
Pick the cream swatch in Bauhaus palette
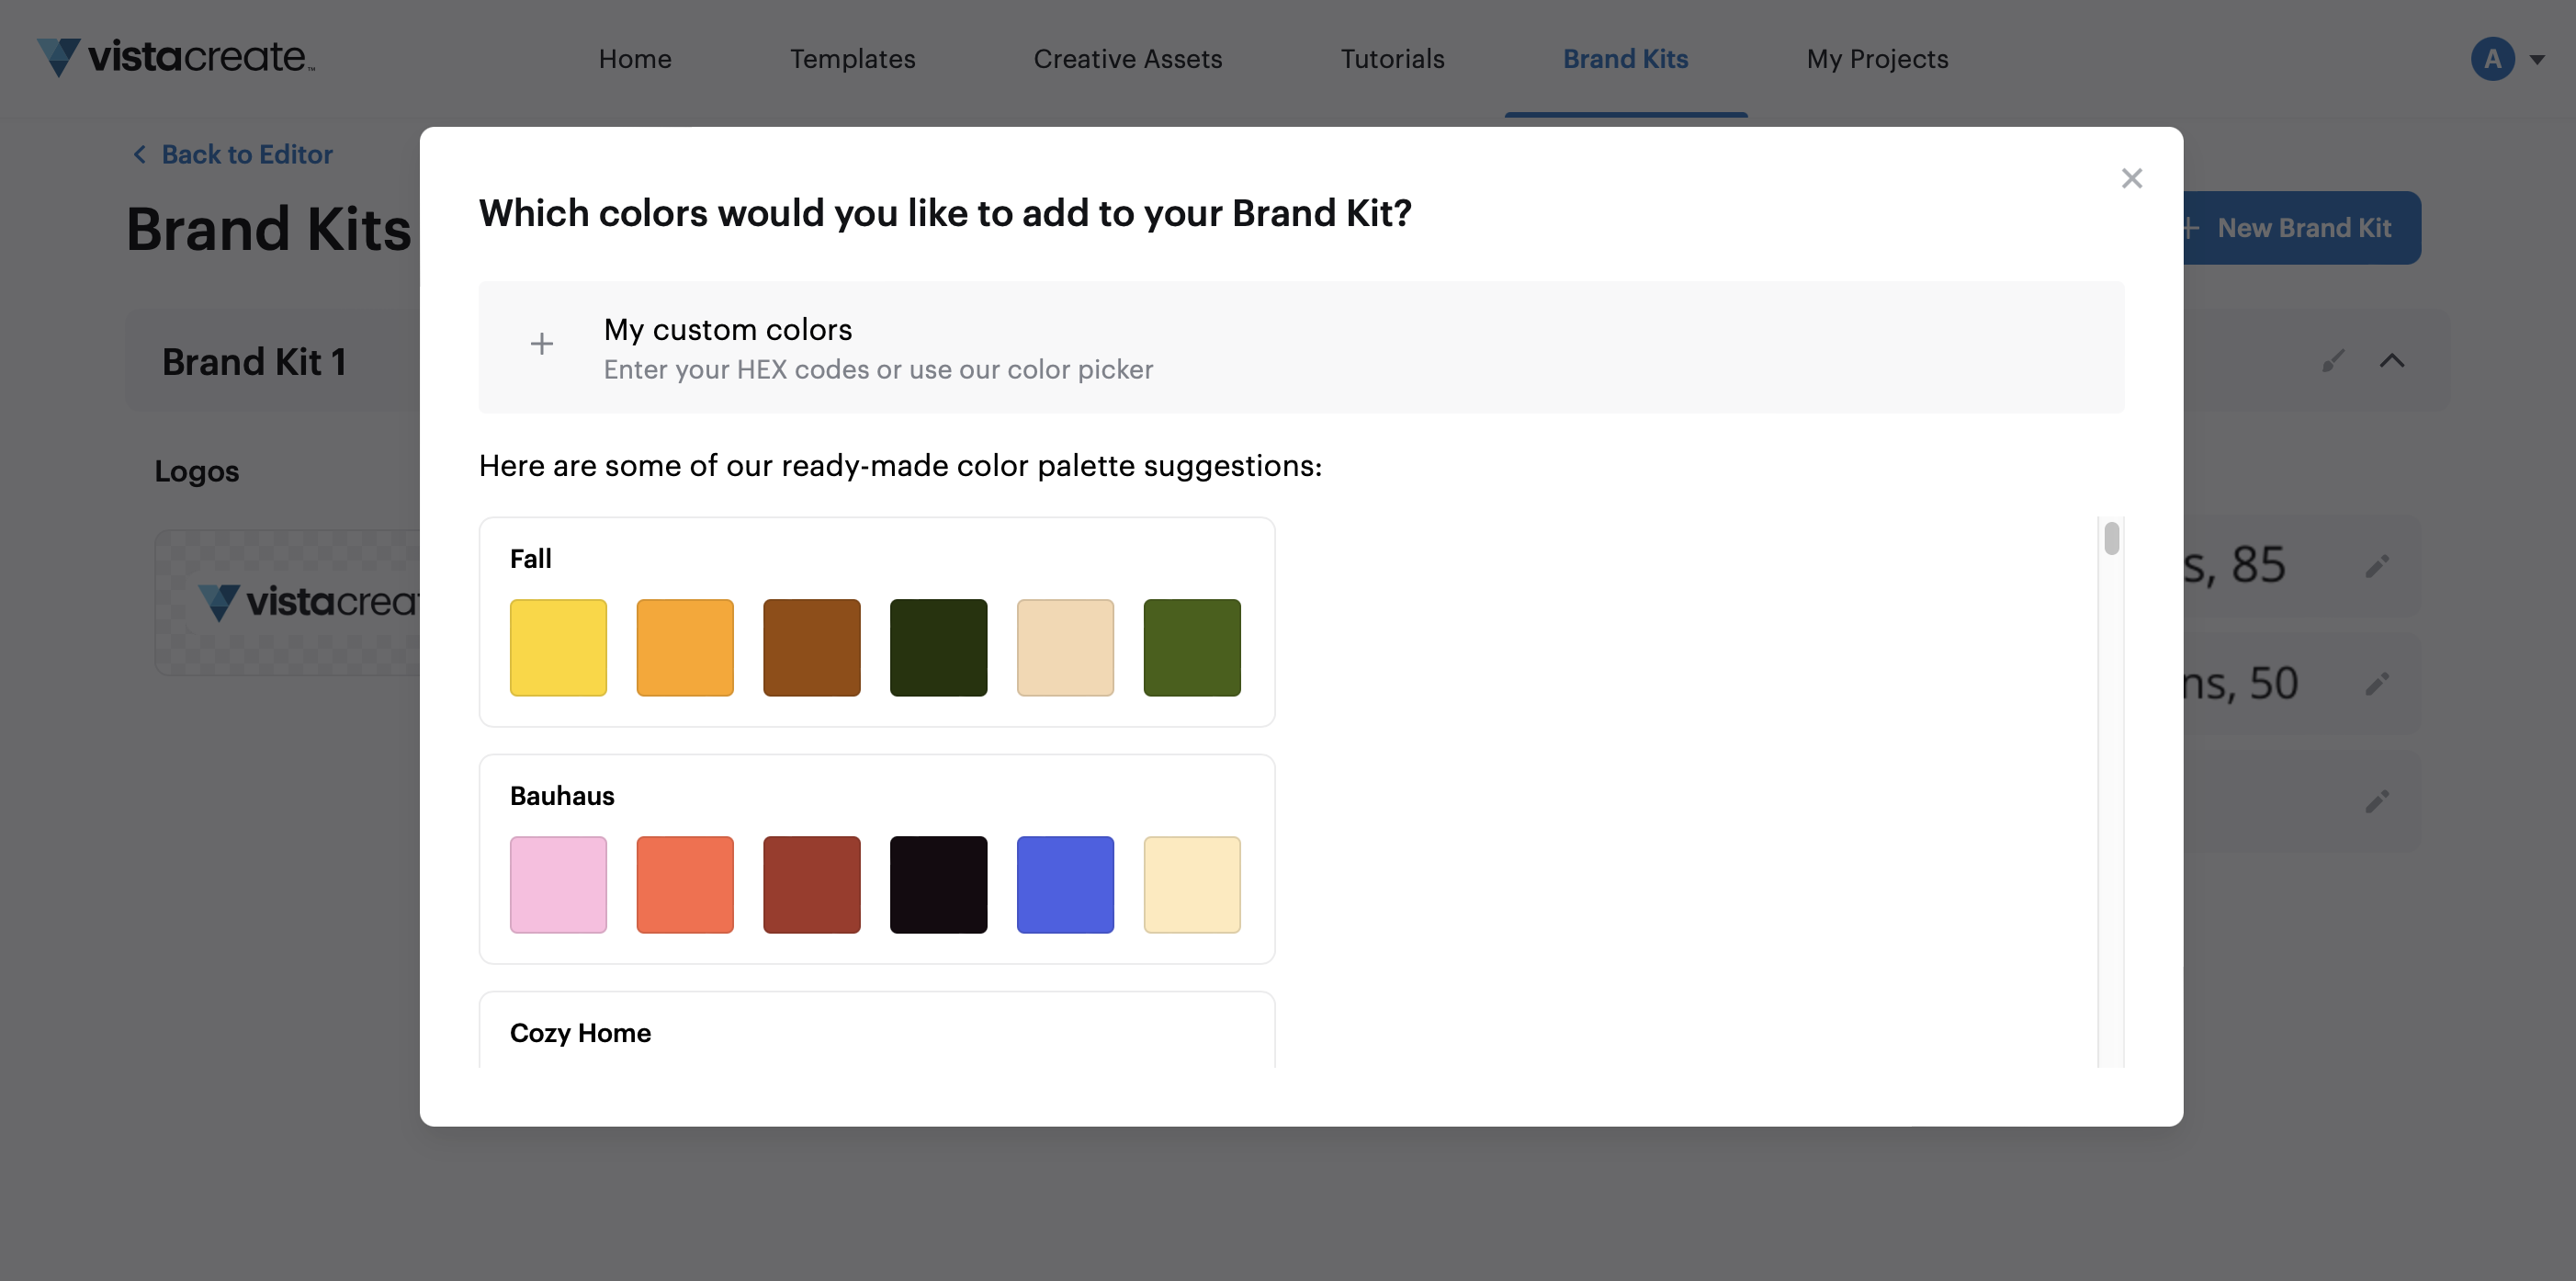tap(1192, 885)
